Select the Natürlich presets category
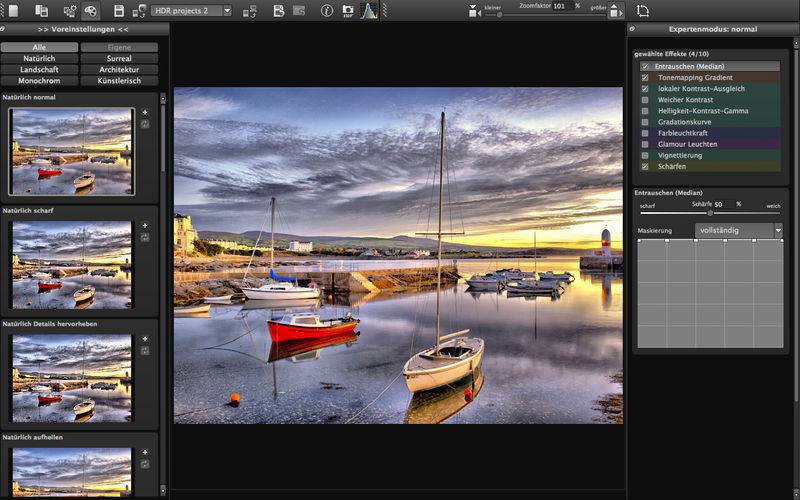Viewport: 800px width, 500px height. click(39, 59)
